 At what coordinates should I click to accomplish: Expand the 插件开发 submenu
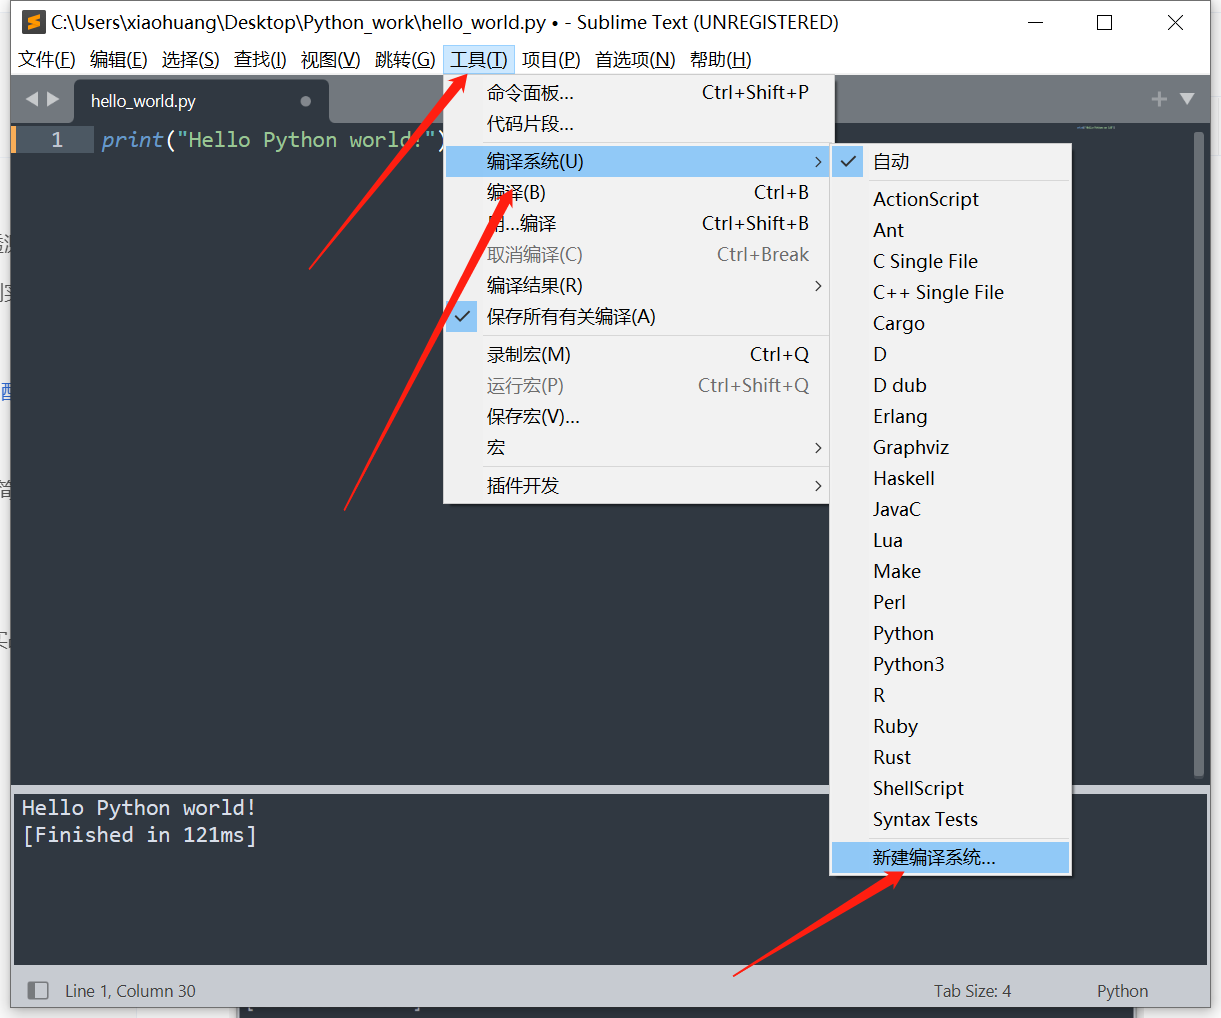638,485
